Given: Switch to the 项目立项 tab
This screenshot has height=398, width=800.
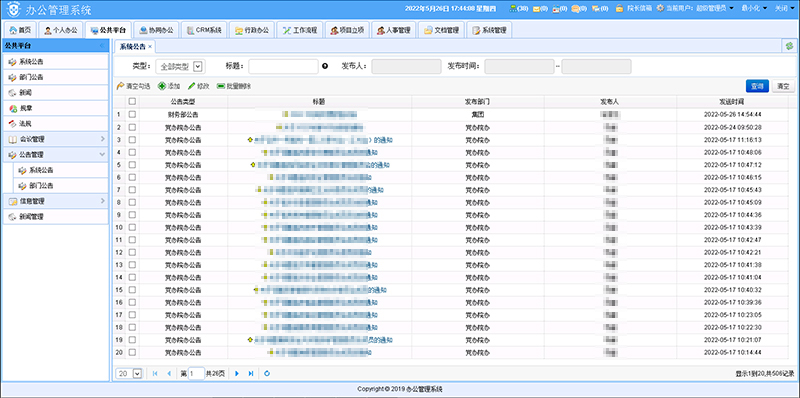Looking at the screenshot, I should pos(347,30).
